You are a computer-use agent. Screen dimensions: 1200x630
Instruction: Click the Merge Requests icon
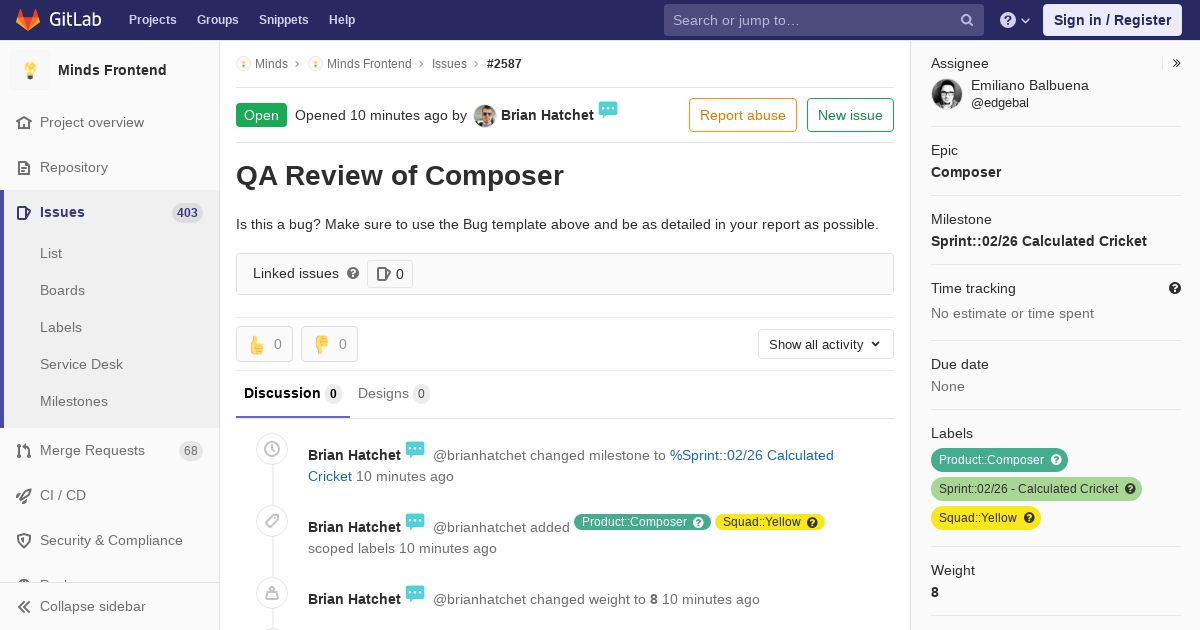coord(24,450)
